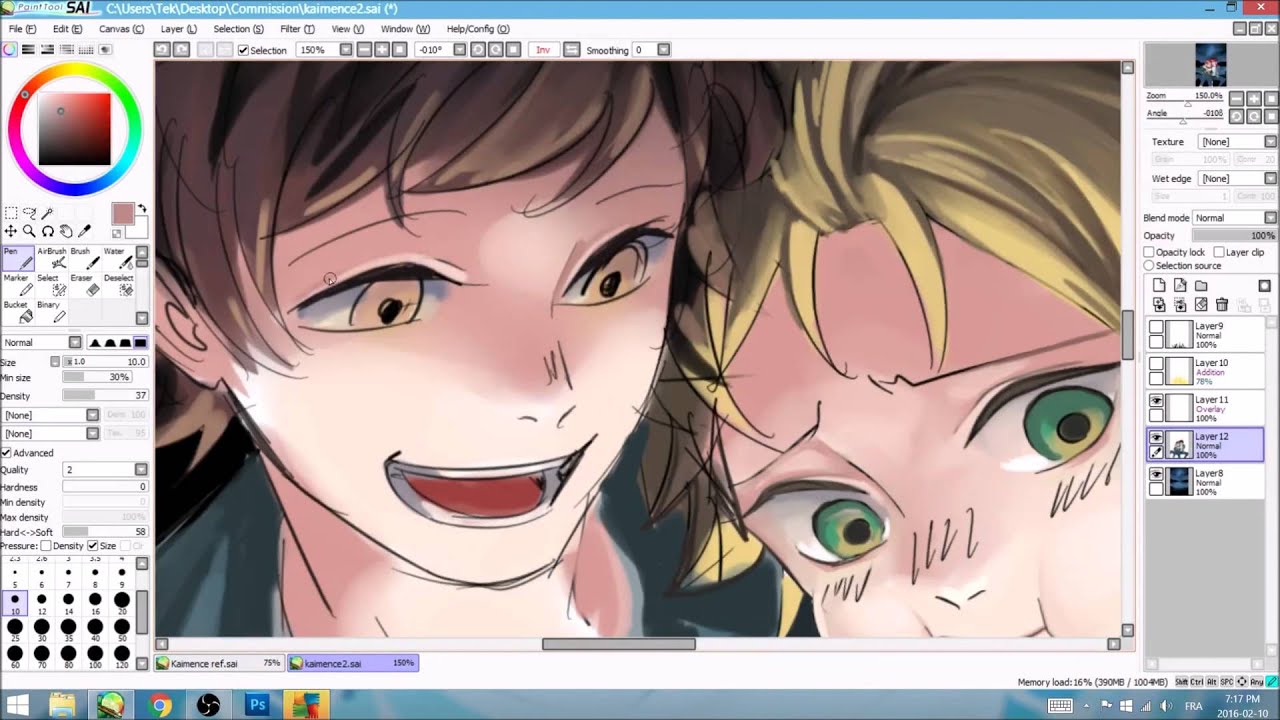Image resolution: width=1280 pixels, height=720 pixels.
Task: Create a new layer folder icon
Action: pyautogui.click(x=1201, y=286)
